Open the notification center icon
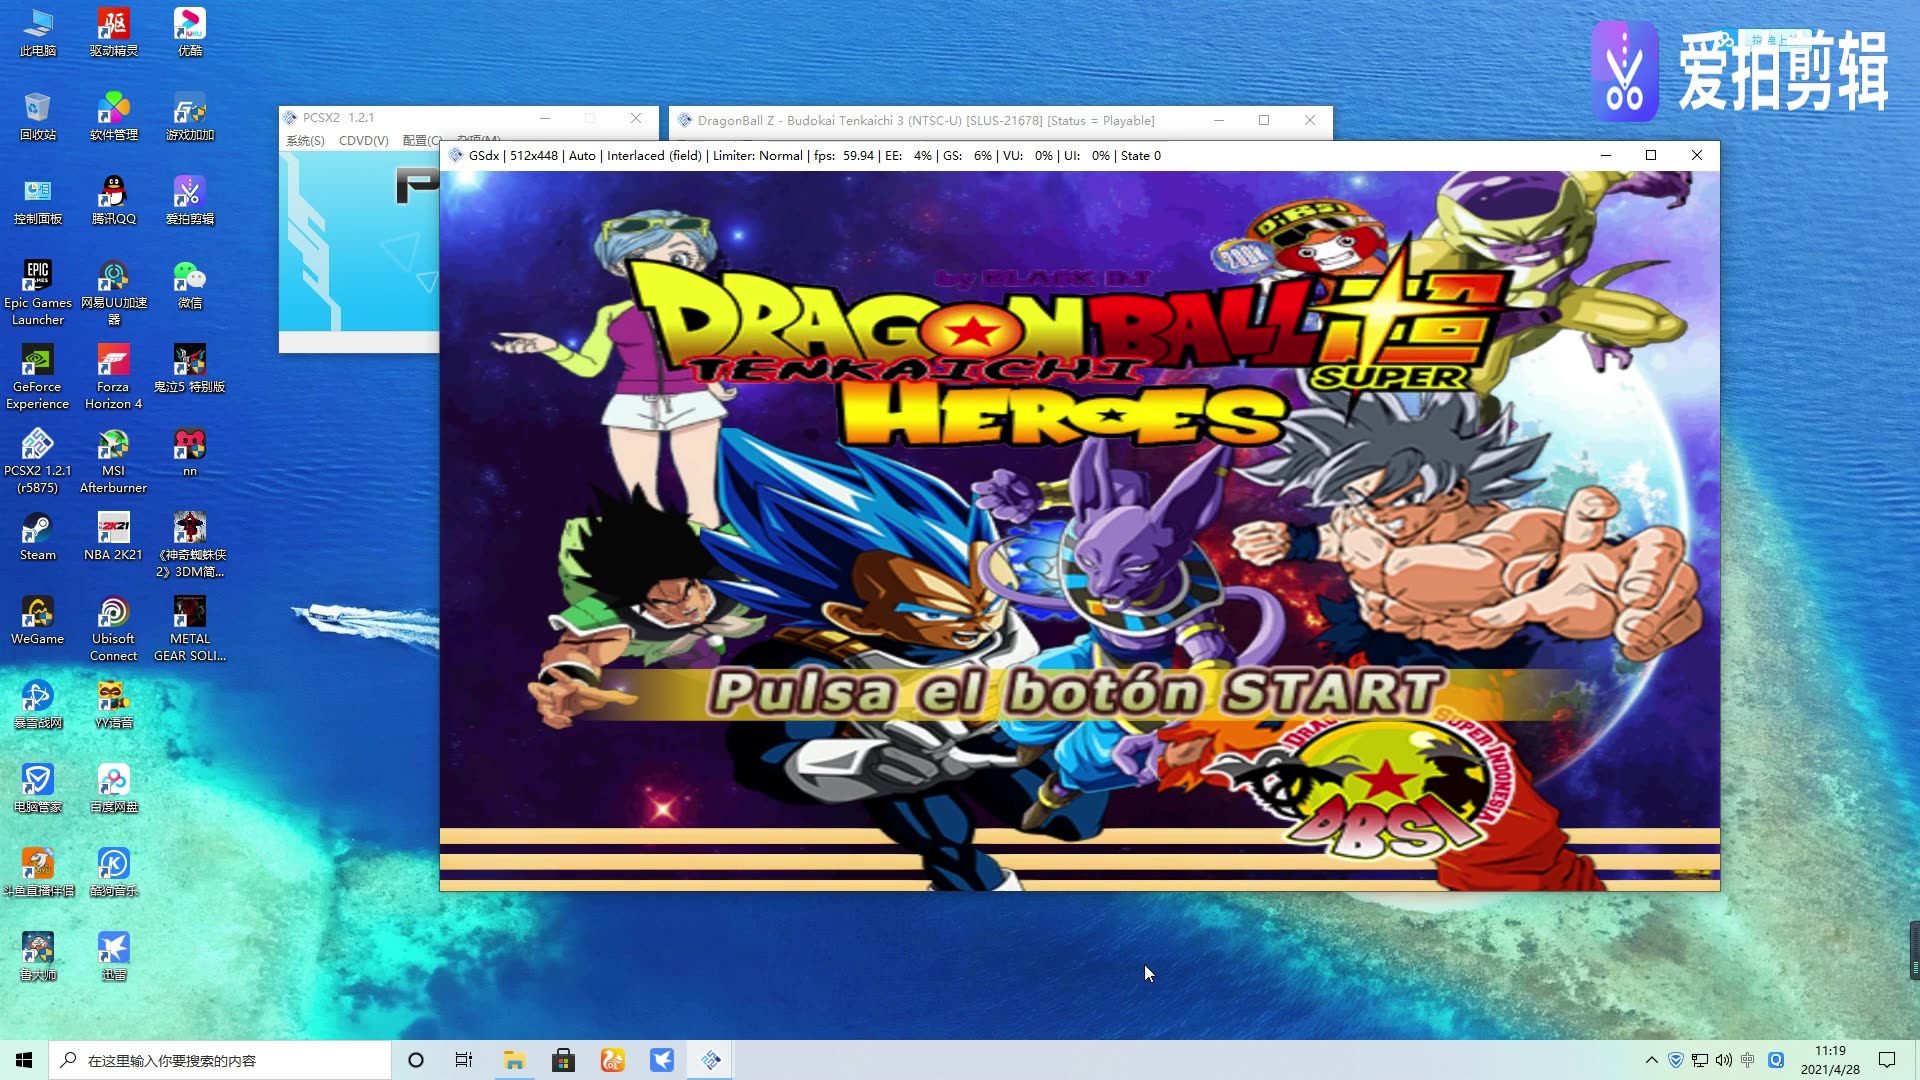The image size is (1920, 1080). point(1887,1060)
